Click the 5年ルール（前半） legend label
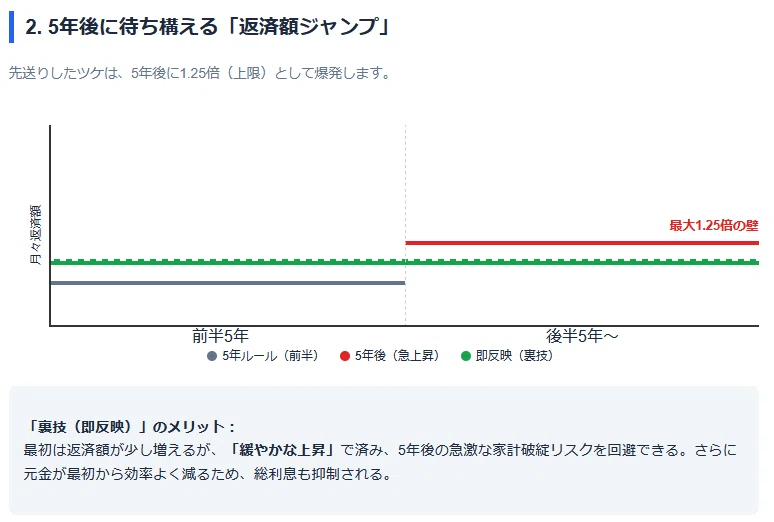Image resolution: width=774 pixels, height=522 pixels. (271, 356)
